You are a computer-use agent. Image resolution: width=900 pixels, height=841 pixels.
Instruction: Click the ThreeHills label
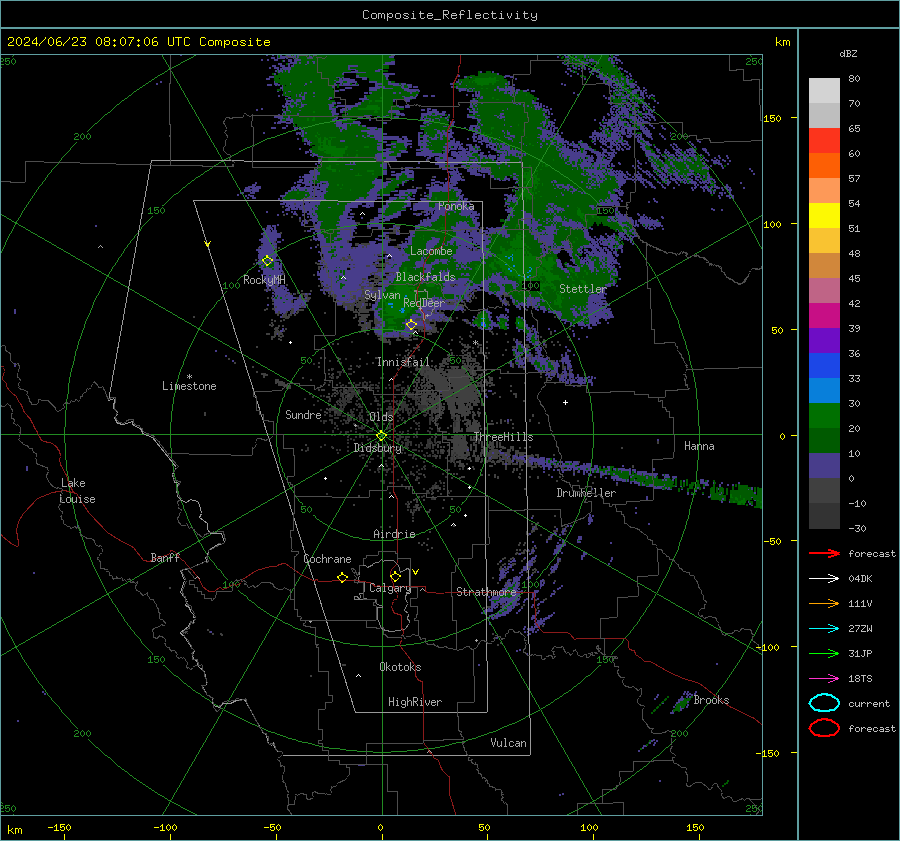(x=503, y=437)
